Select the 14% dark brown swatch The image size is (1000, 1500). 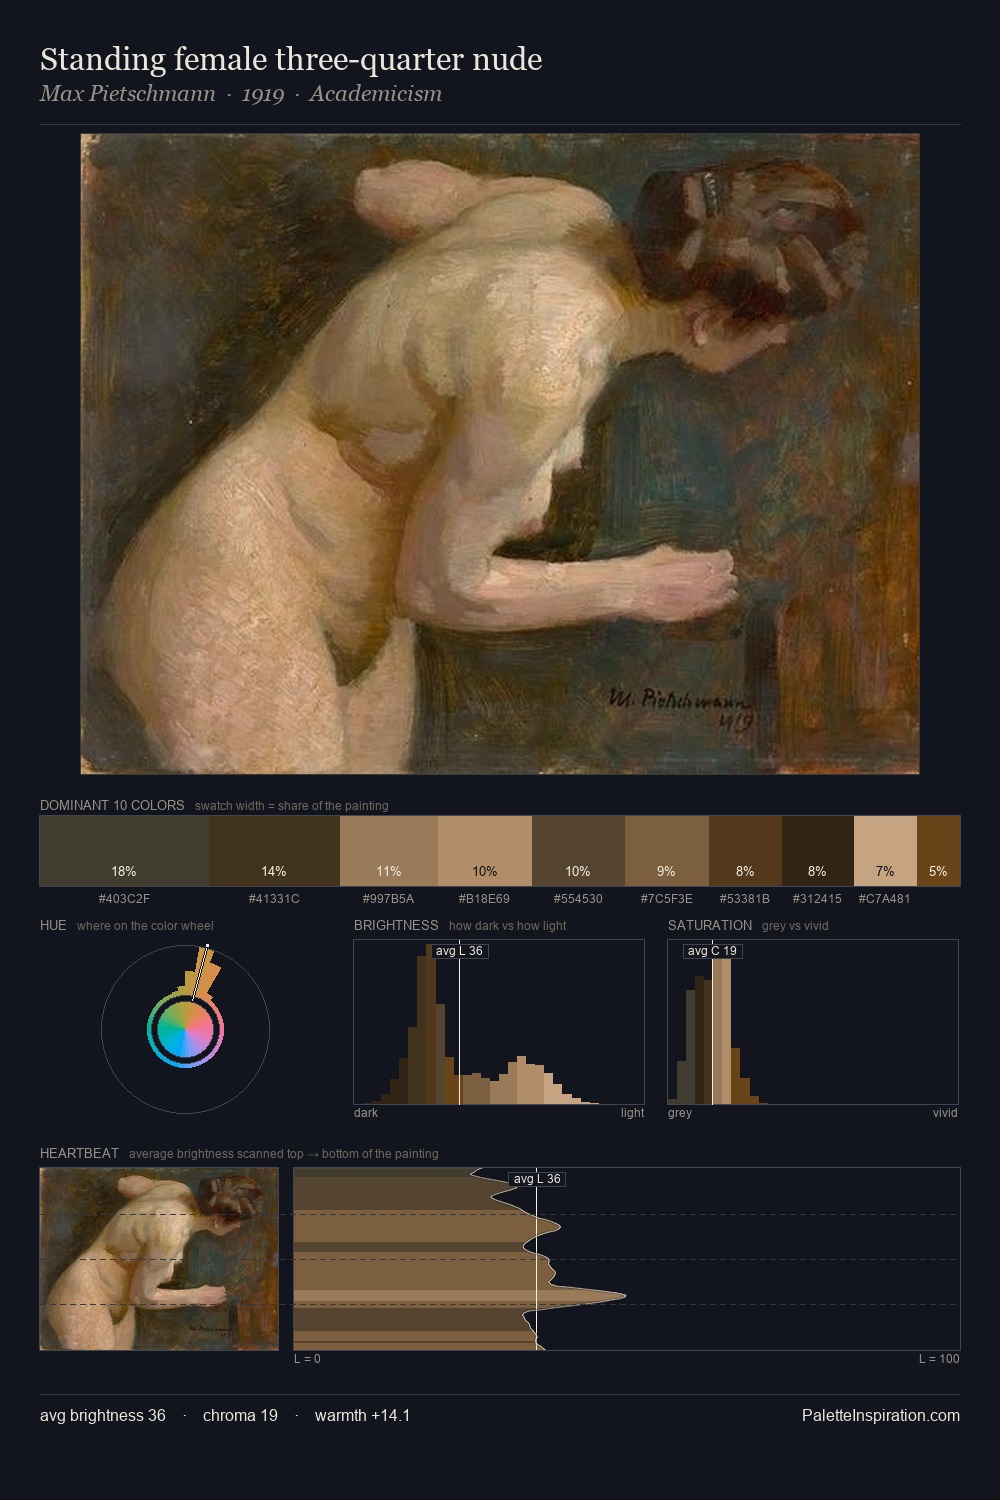point(274,851)
